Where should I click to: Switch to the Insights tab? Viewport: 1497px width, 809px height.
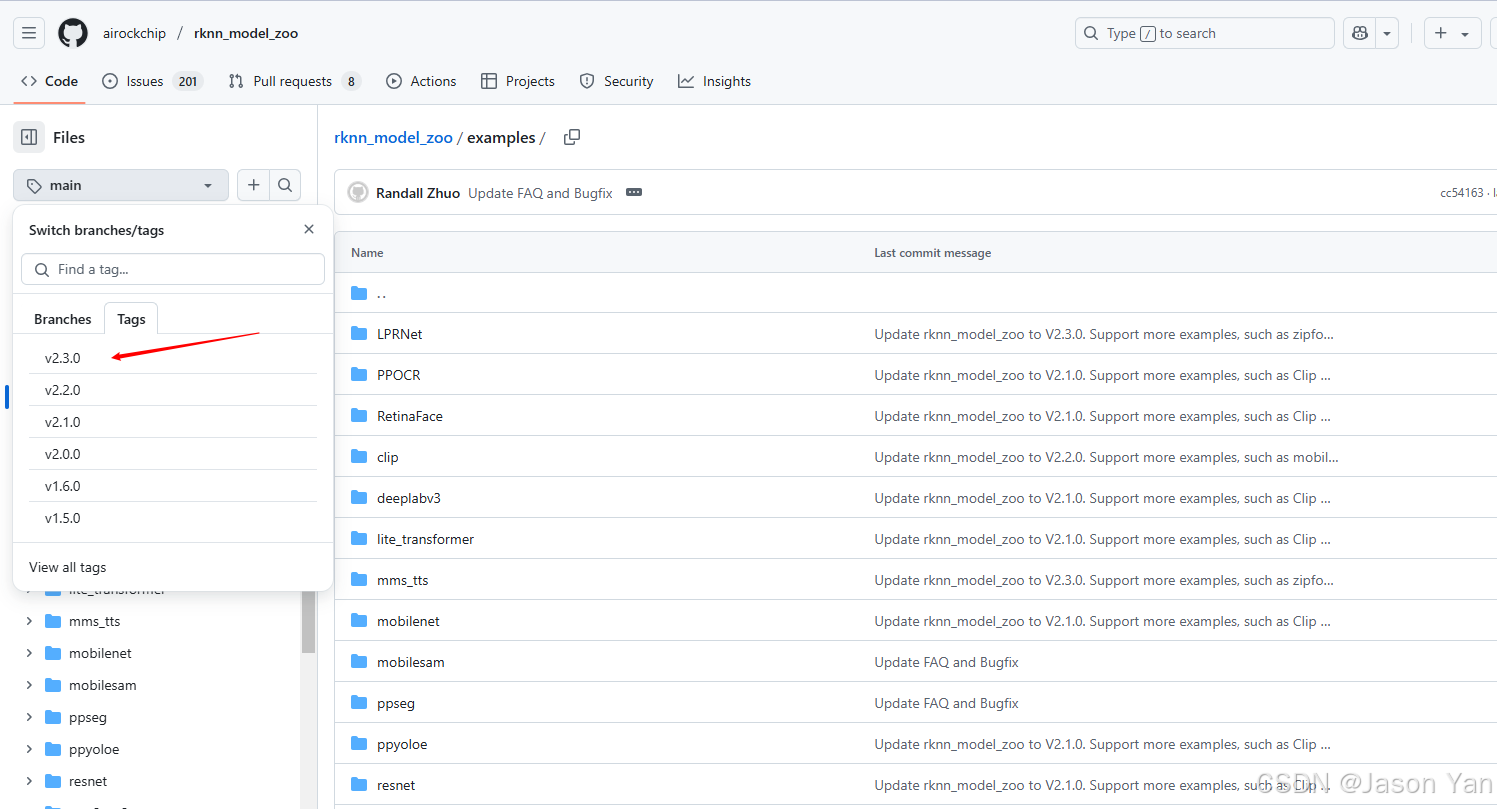(714, 81)
